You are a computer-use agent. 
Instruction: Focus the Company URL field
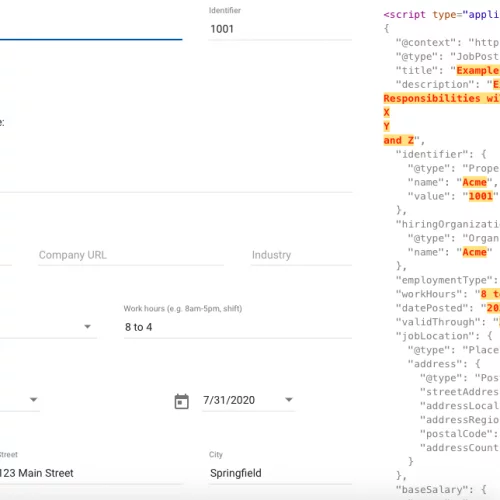(131, 255)
